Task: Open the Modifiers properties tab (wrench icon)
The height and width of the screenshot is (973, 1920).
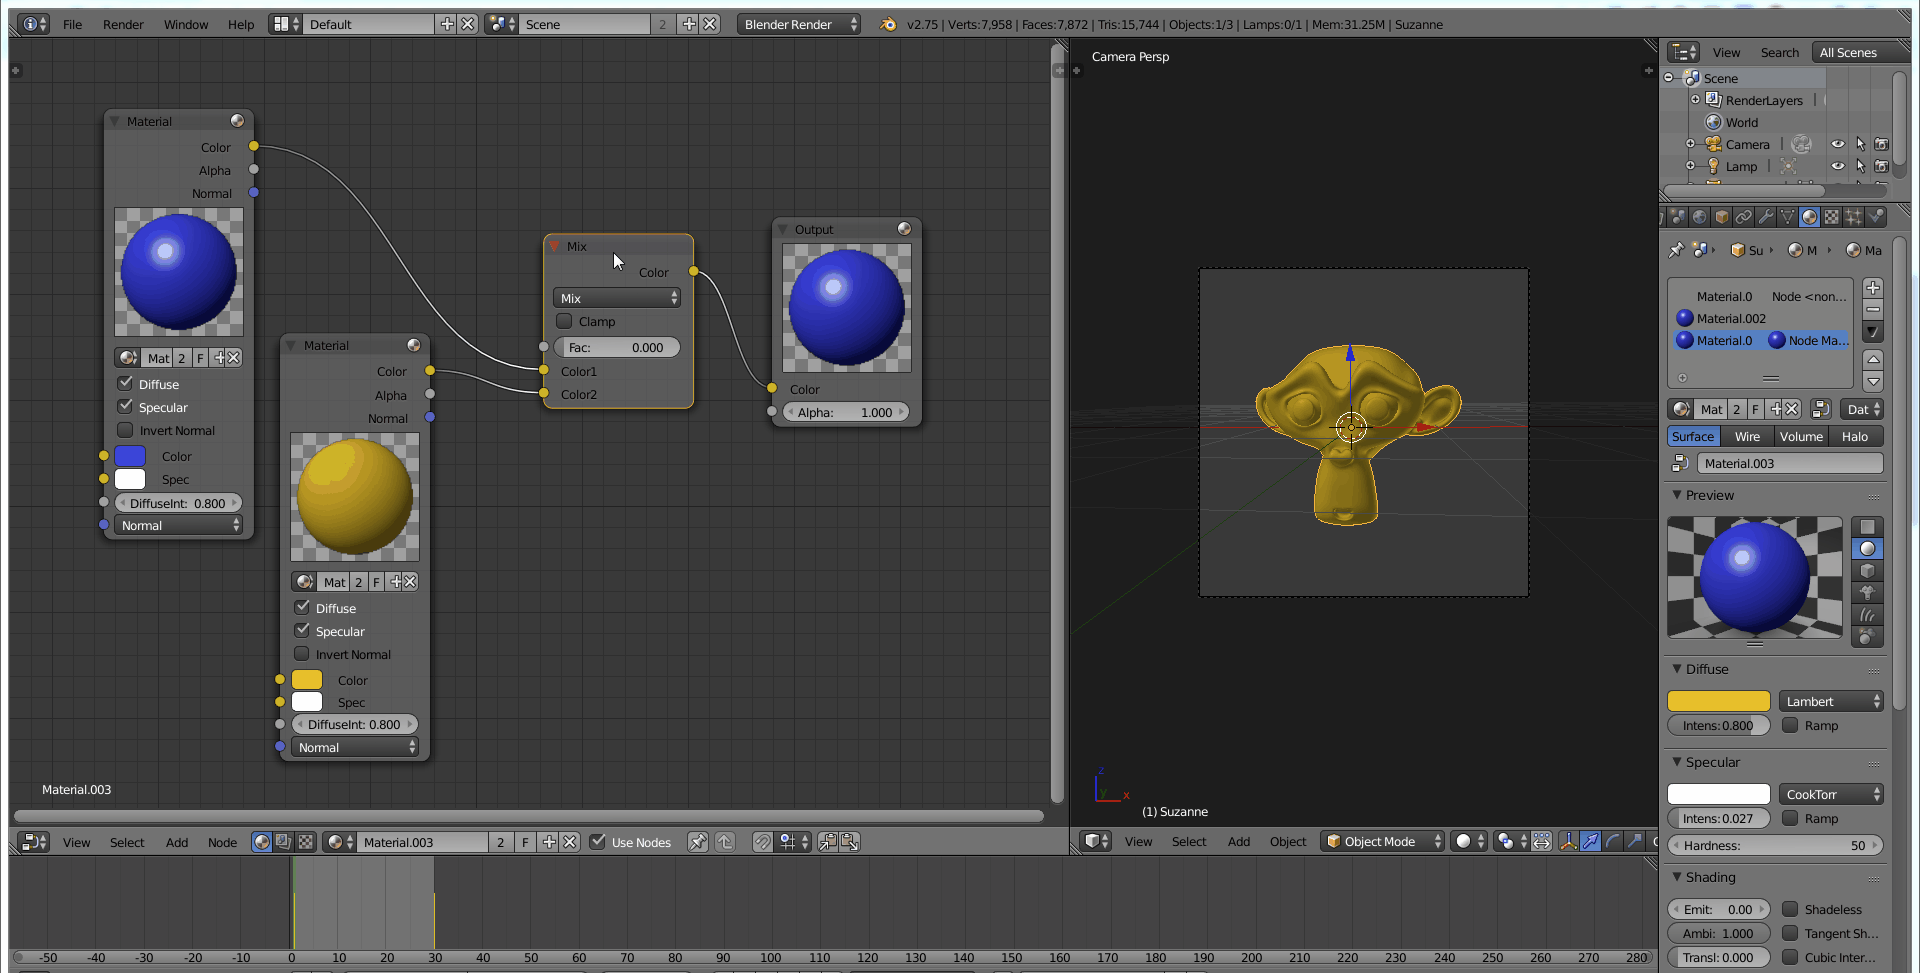Action: 1766,217
